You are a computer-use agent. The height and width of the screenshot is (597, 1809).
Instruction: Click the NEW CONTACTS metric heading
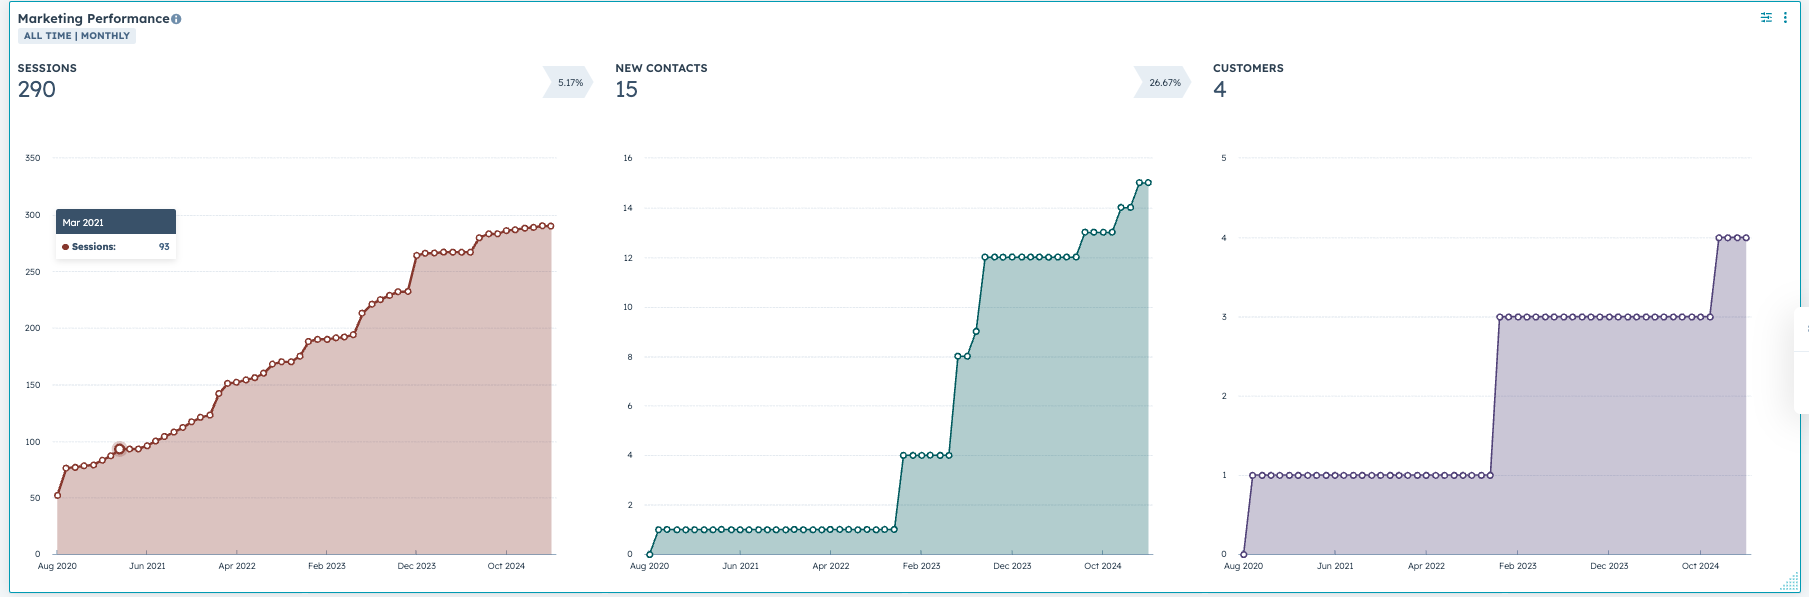point(661,68)
